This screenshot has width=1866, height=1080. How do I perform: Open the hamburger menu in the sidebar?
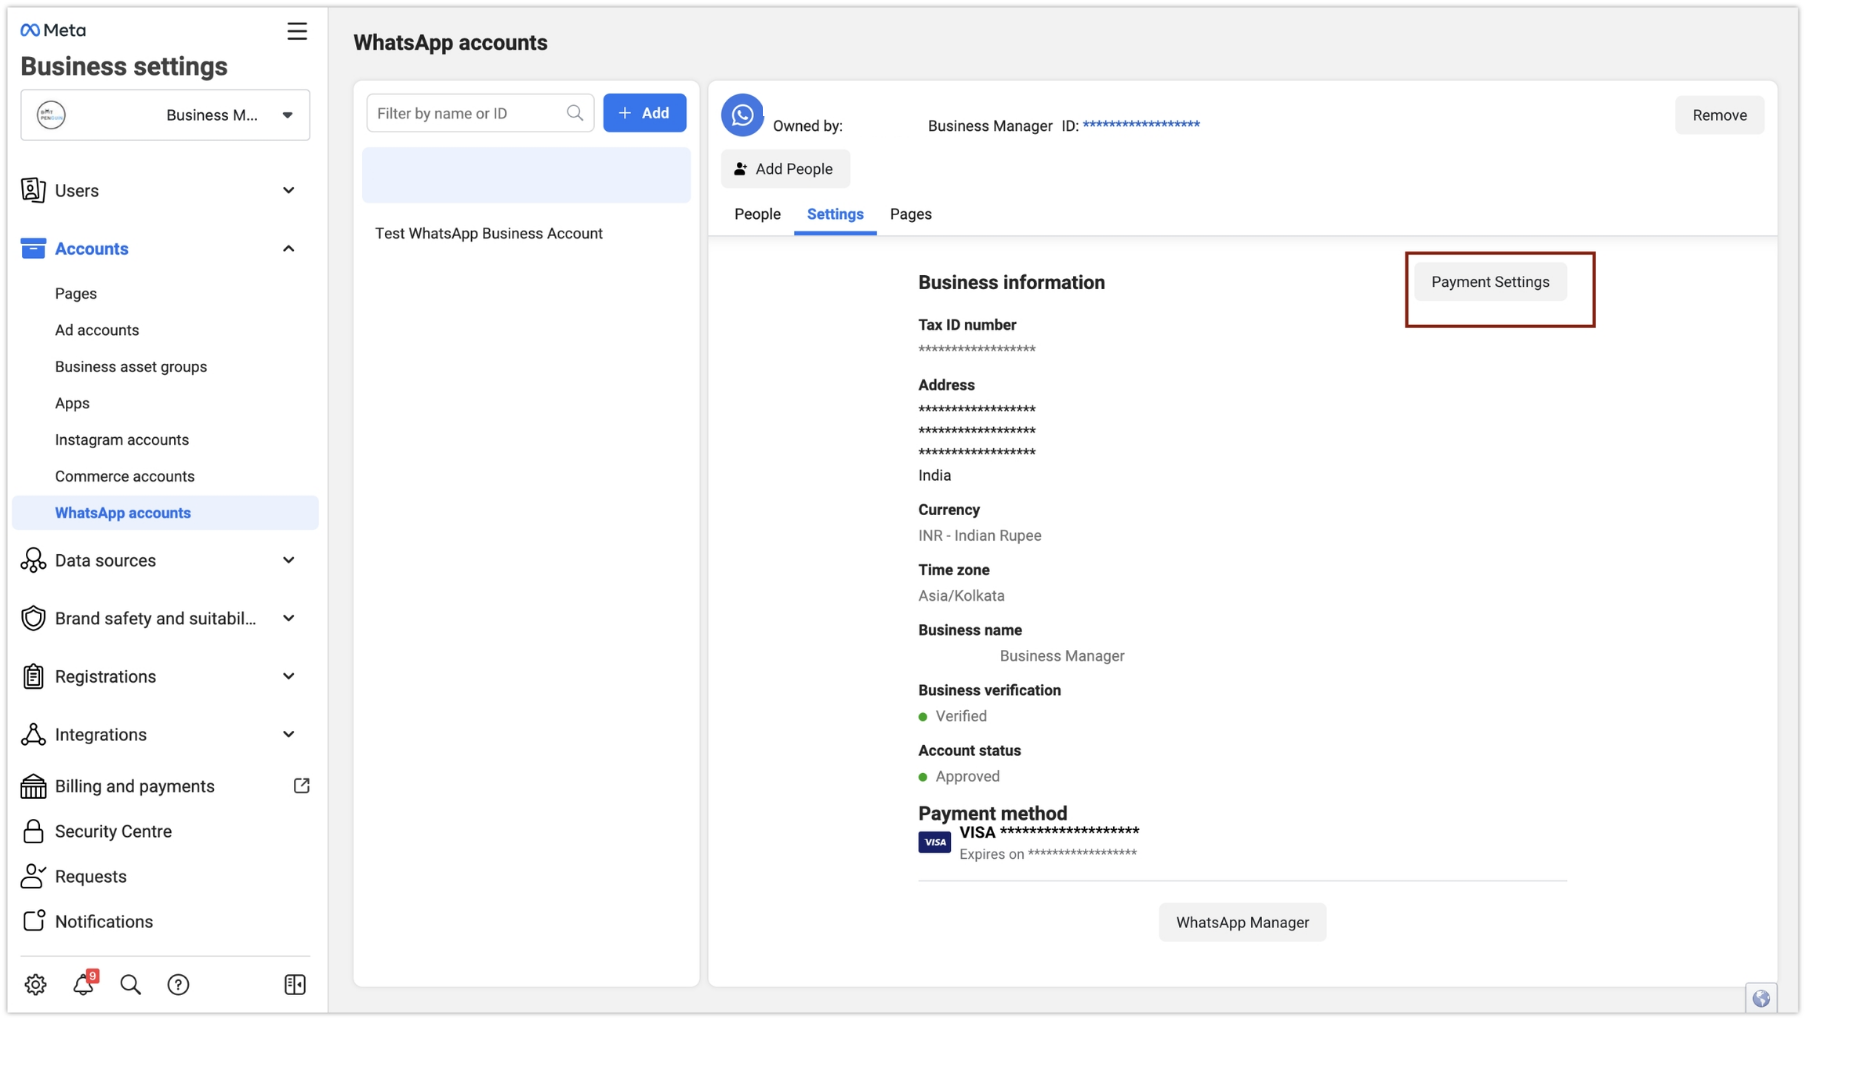297,31
